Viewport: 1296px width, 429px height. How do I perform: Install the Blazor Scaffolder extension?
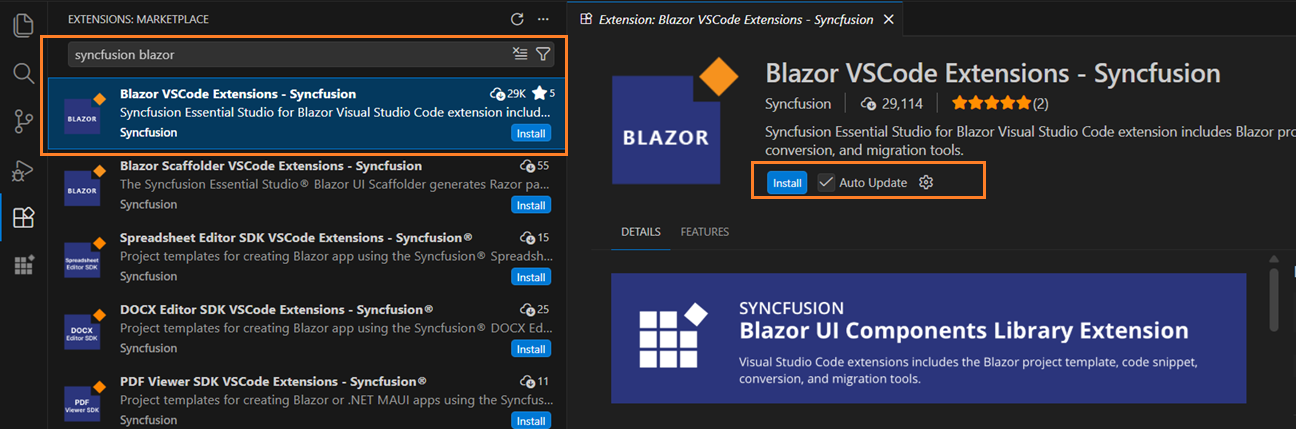[530, 205]
